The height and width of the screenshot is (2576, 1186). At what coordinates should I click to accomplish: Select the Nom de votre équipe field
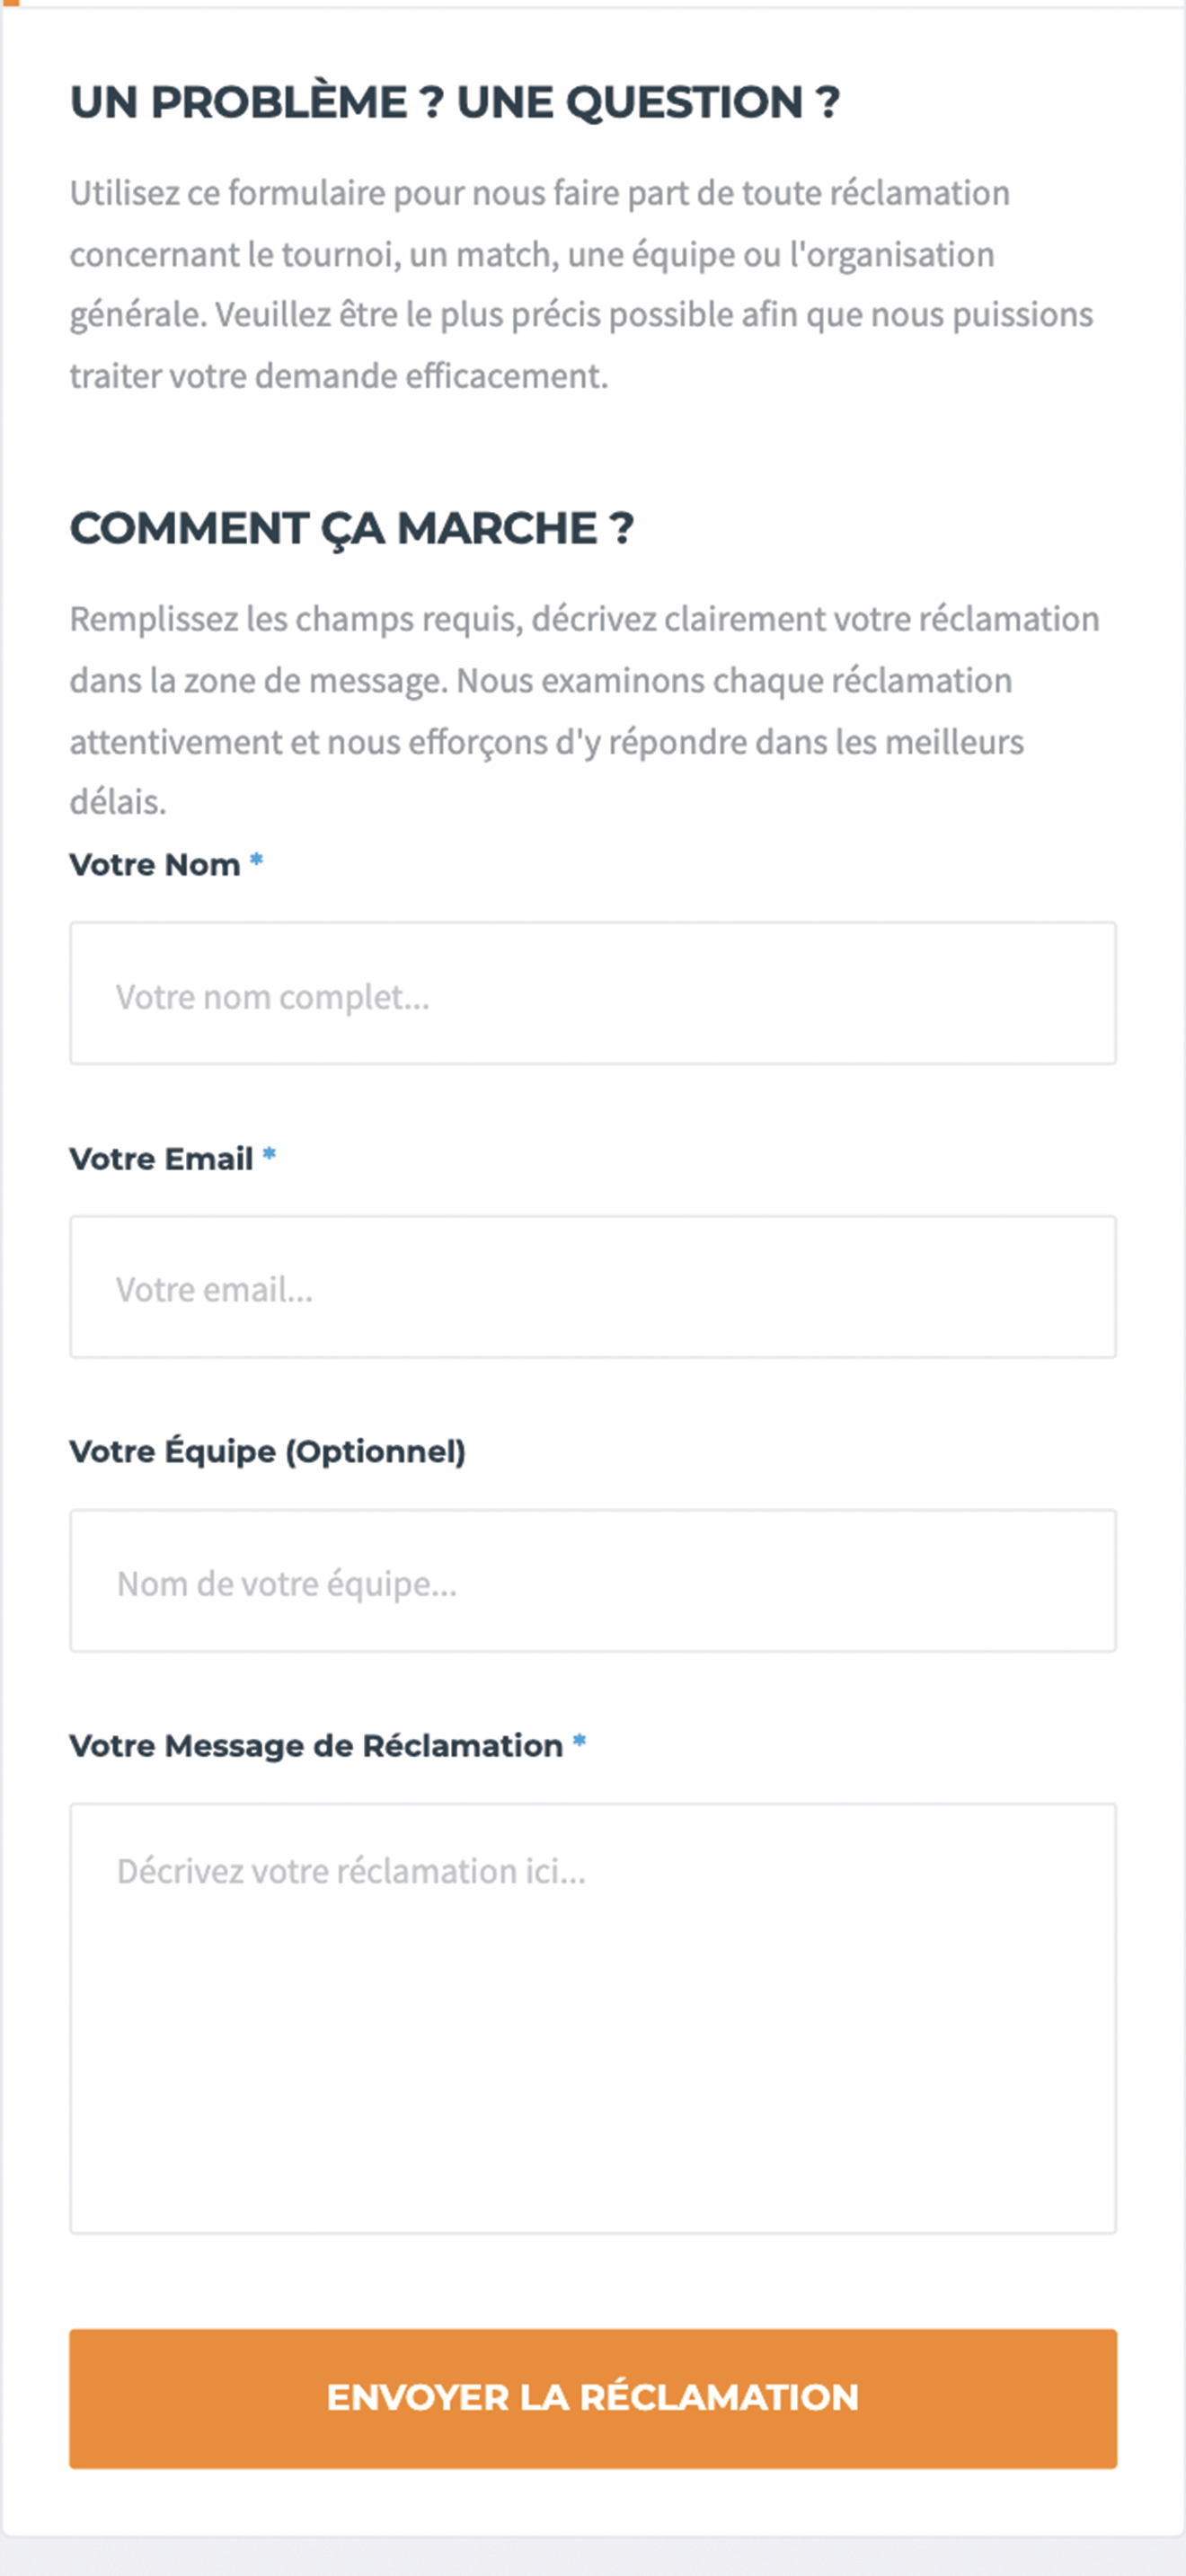coord(592,1581)
